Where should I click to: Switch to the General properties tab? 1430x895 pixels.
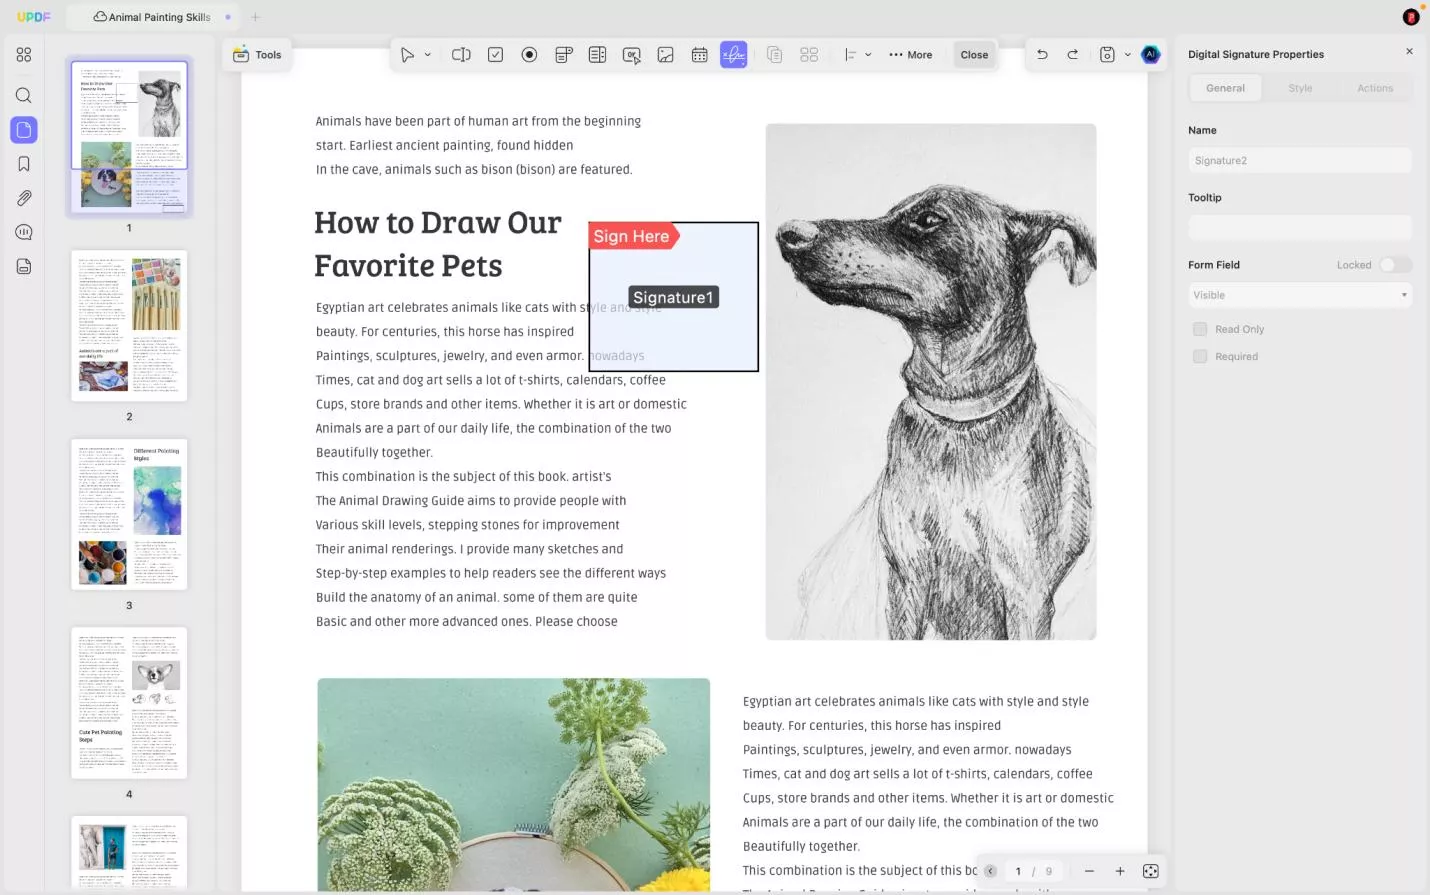[x=1225, y=88]
